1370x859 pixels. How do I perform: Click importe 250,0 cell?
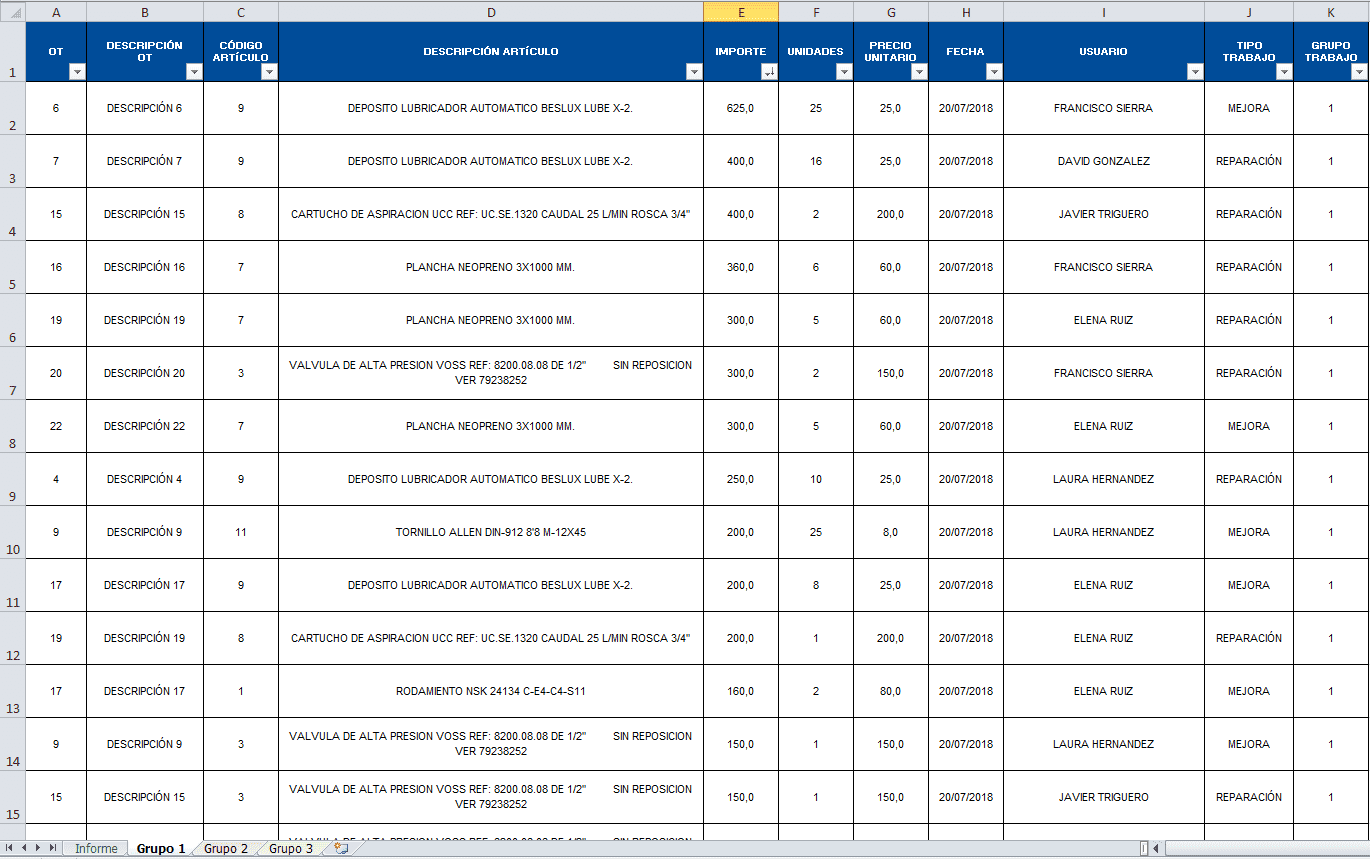click(741, 479)
